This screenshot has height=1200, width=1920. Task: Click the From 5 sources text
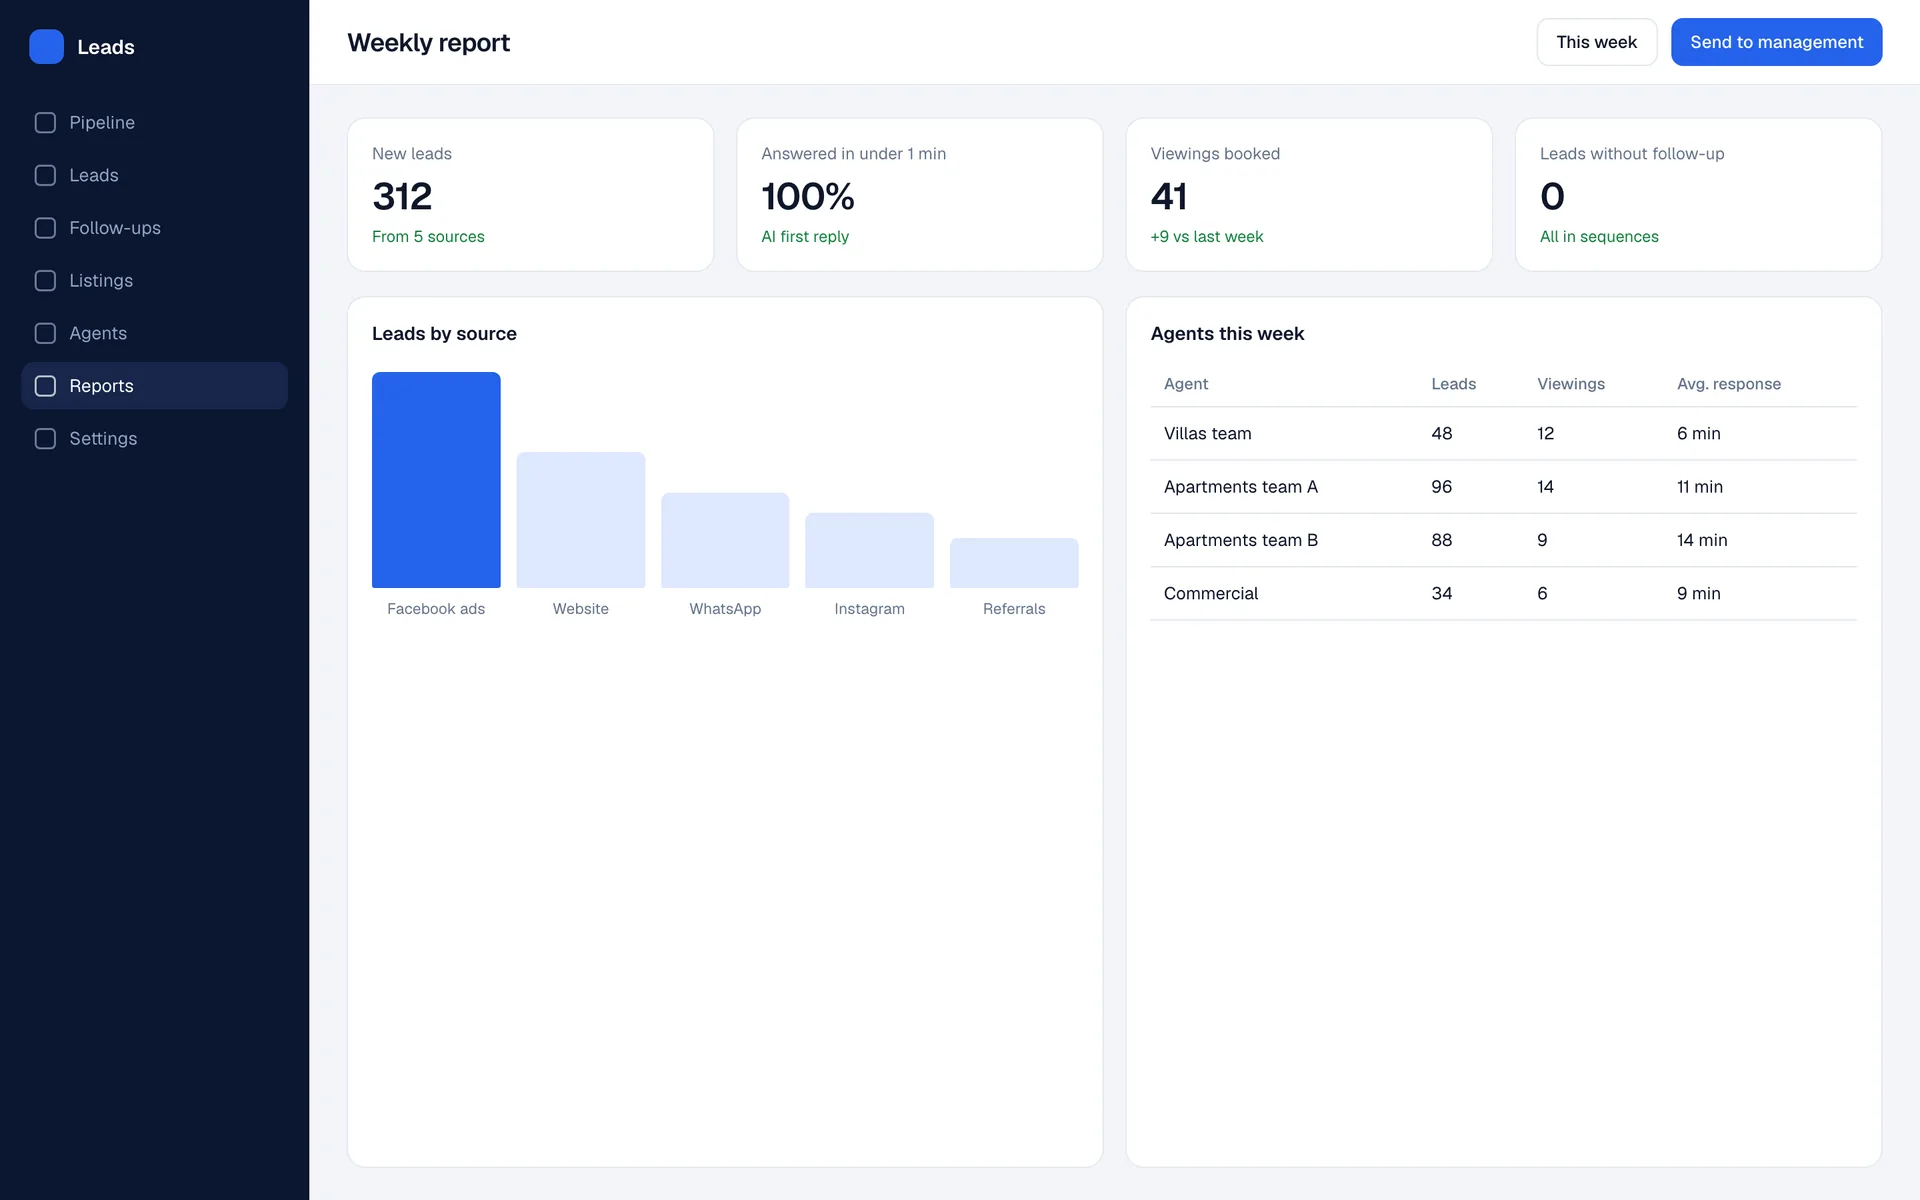pos(428,237)
